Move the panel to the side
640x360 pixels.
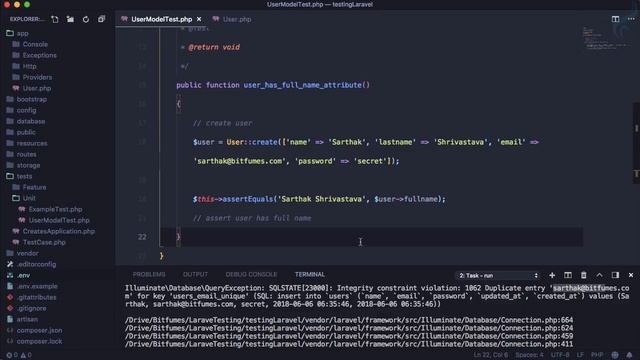coord(615,276)
